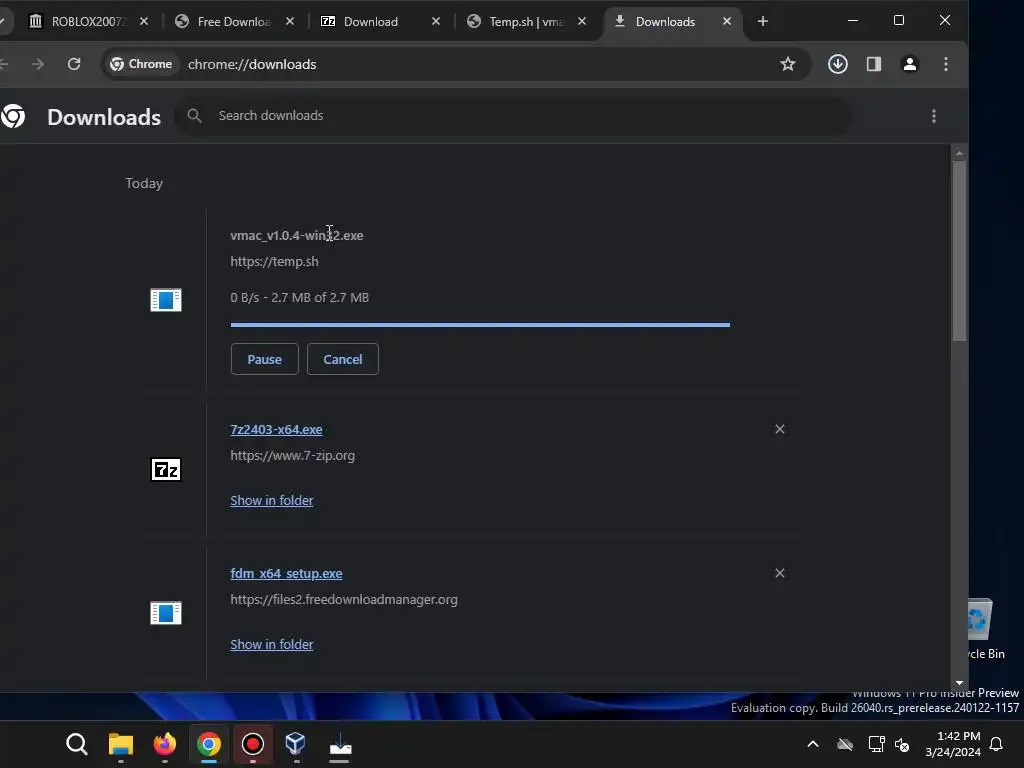
Task: Click the https://temp.sh source URL
Action: 274,261
